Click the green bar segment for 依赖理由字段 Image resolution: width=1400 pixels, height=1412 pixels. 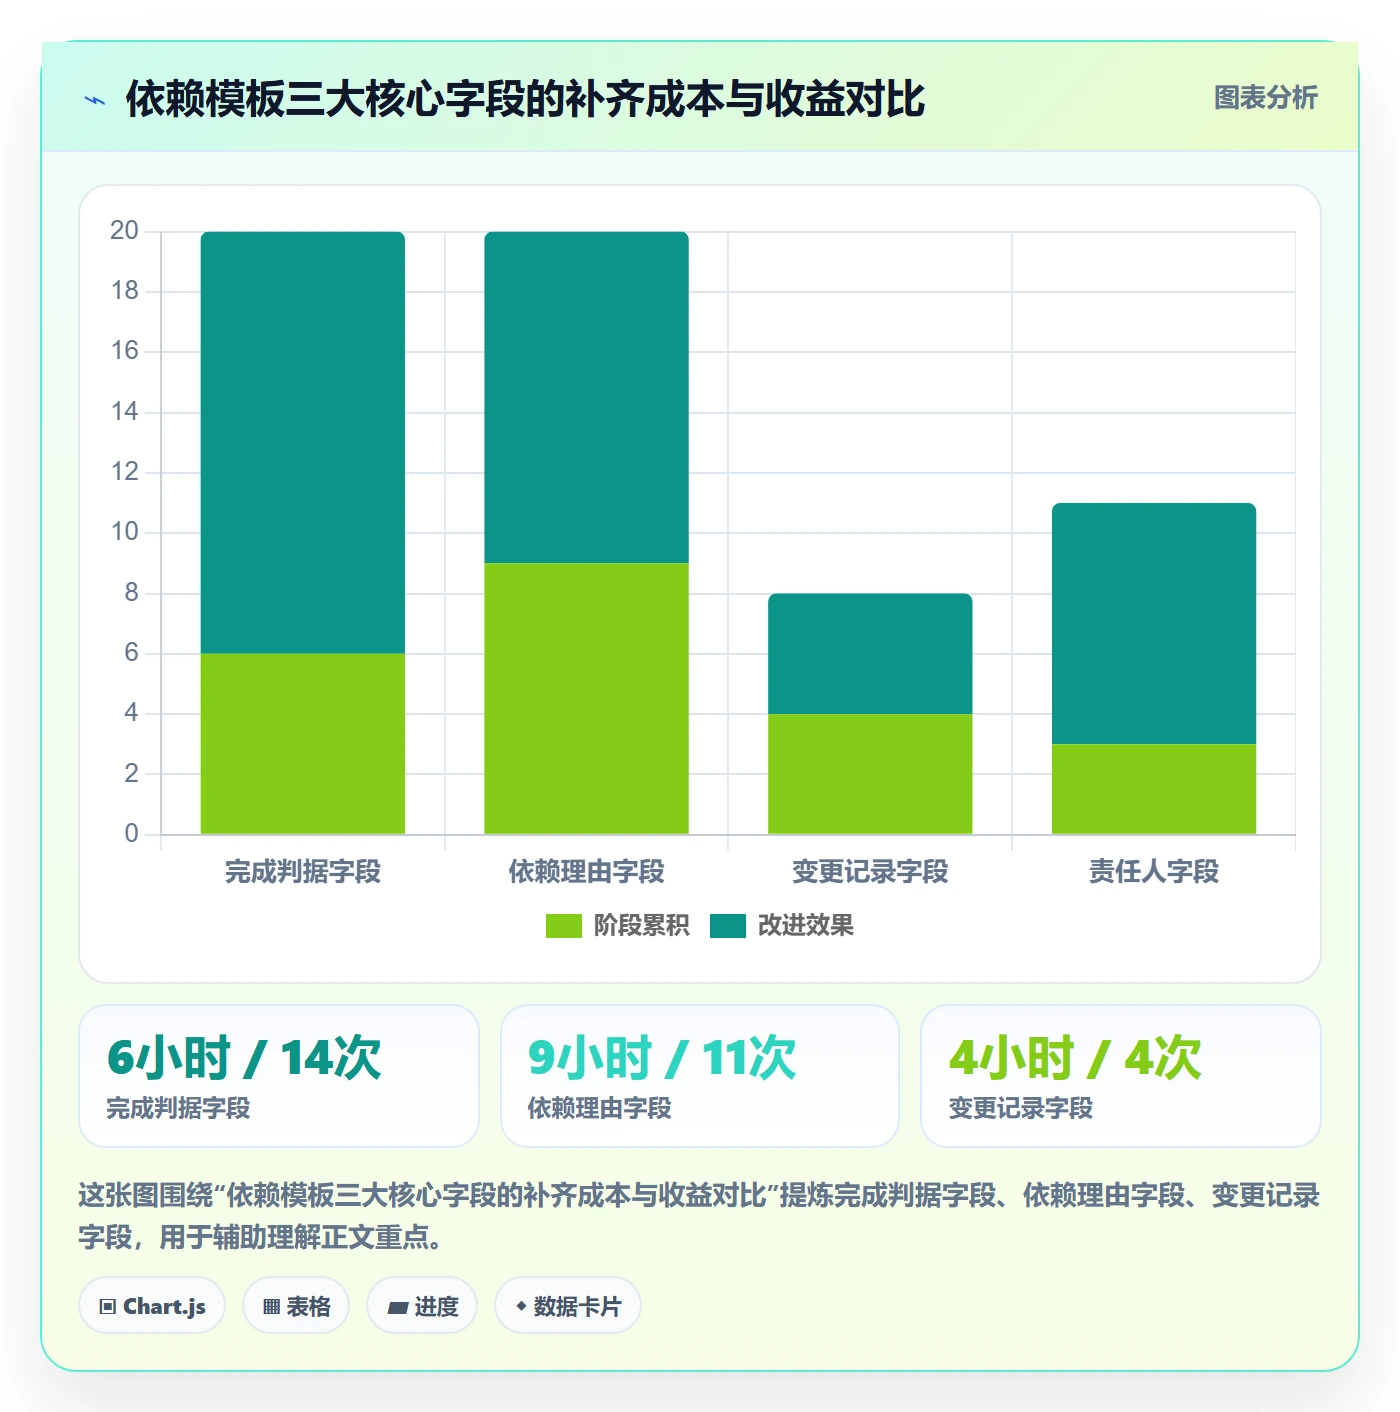[x=587, y=699]
